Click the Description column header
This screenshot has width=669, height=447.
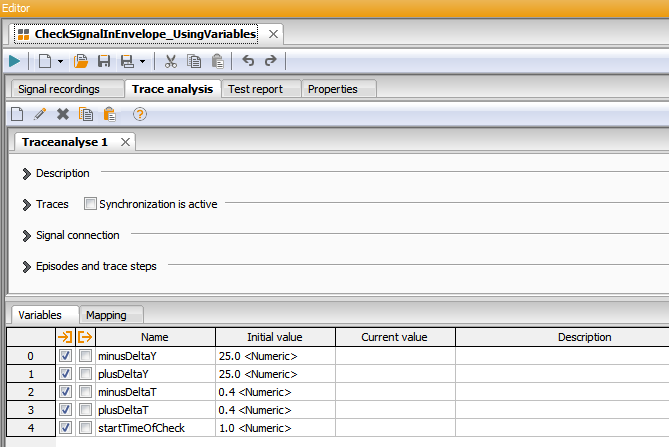click(x=562, y=337)
